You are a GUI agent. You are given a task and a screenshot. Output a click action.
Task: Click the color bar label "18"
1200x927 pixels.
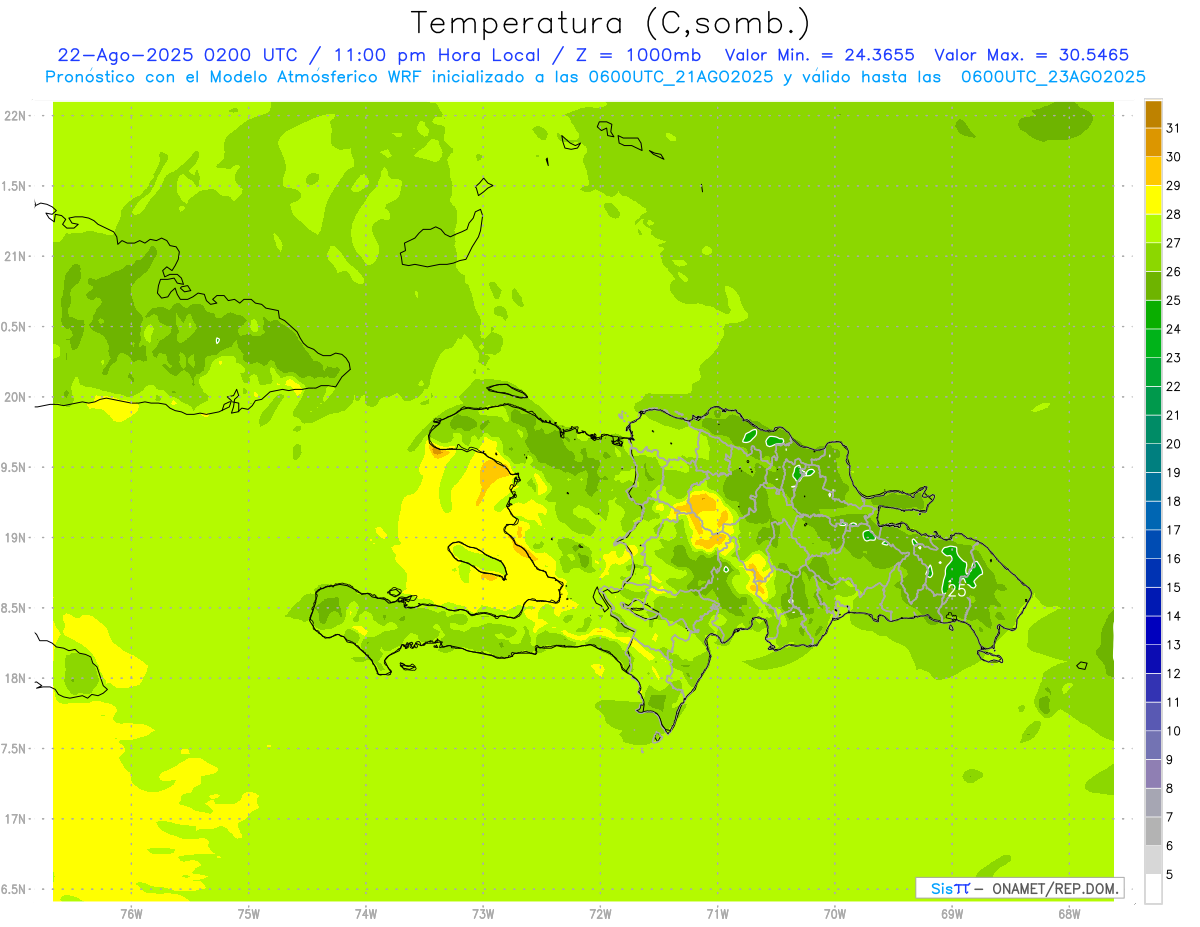pos(1173,501)
